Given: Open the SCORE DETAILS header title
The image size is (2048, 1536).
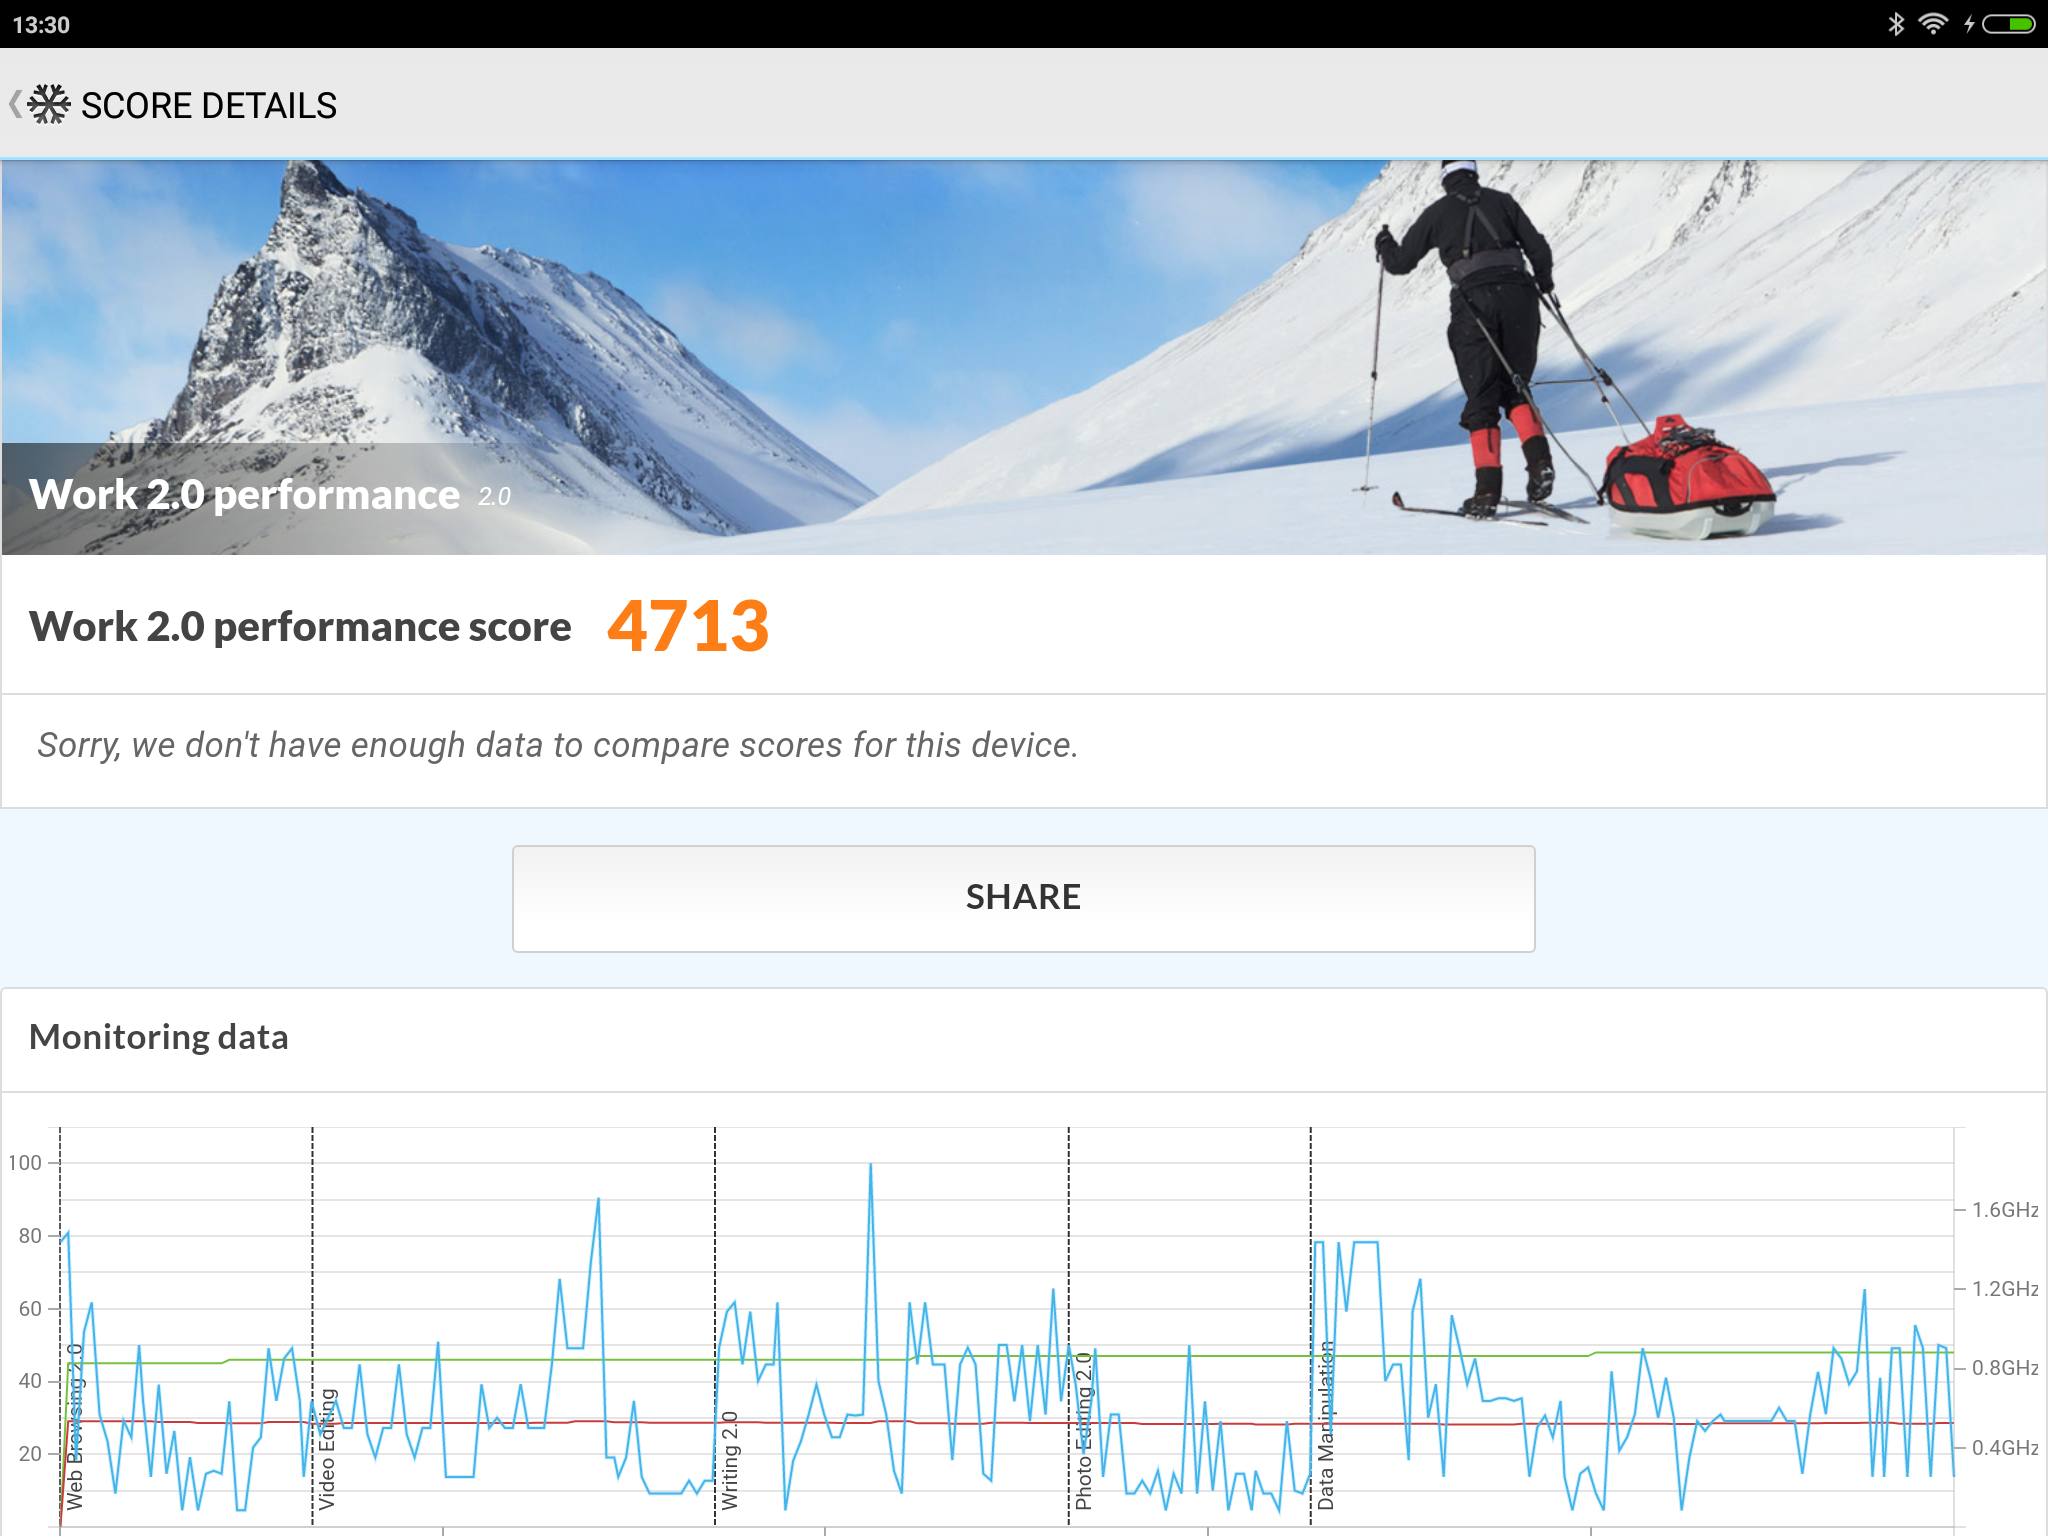Looking at the screenshot, I should [209, 105].
